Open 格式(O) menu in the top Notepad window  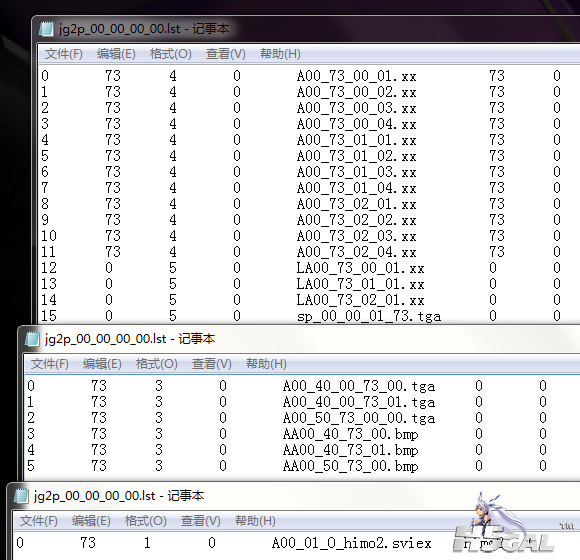coord(171,54)
